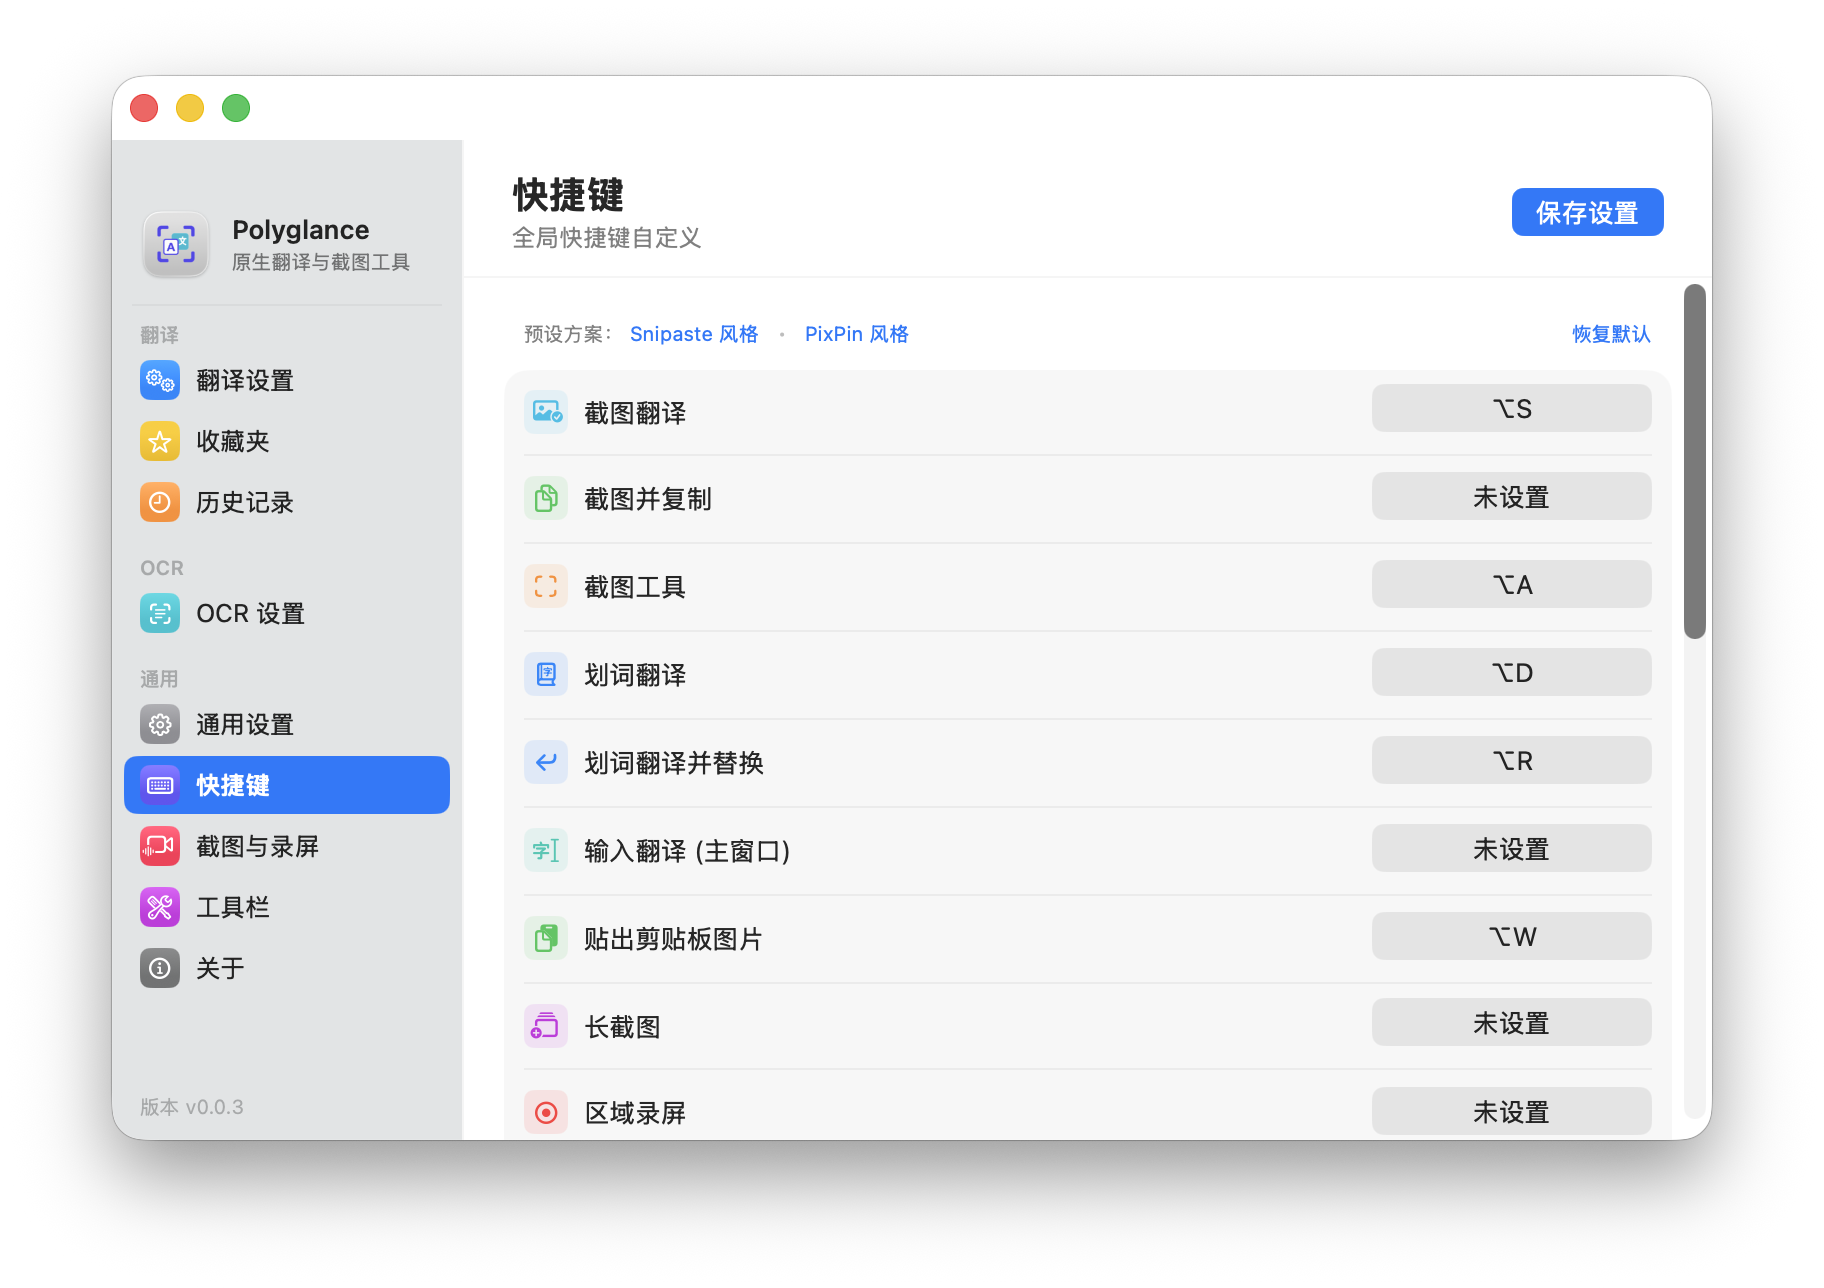Click the 输入翻译 (主窗口) row icon
This screenshot has width=1824, height=1288.
(x=546, y=850)
